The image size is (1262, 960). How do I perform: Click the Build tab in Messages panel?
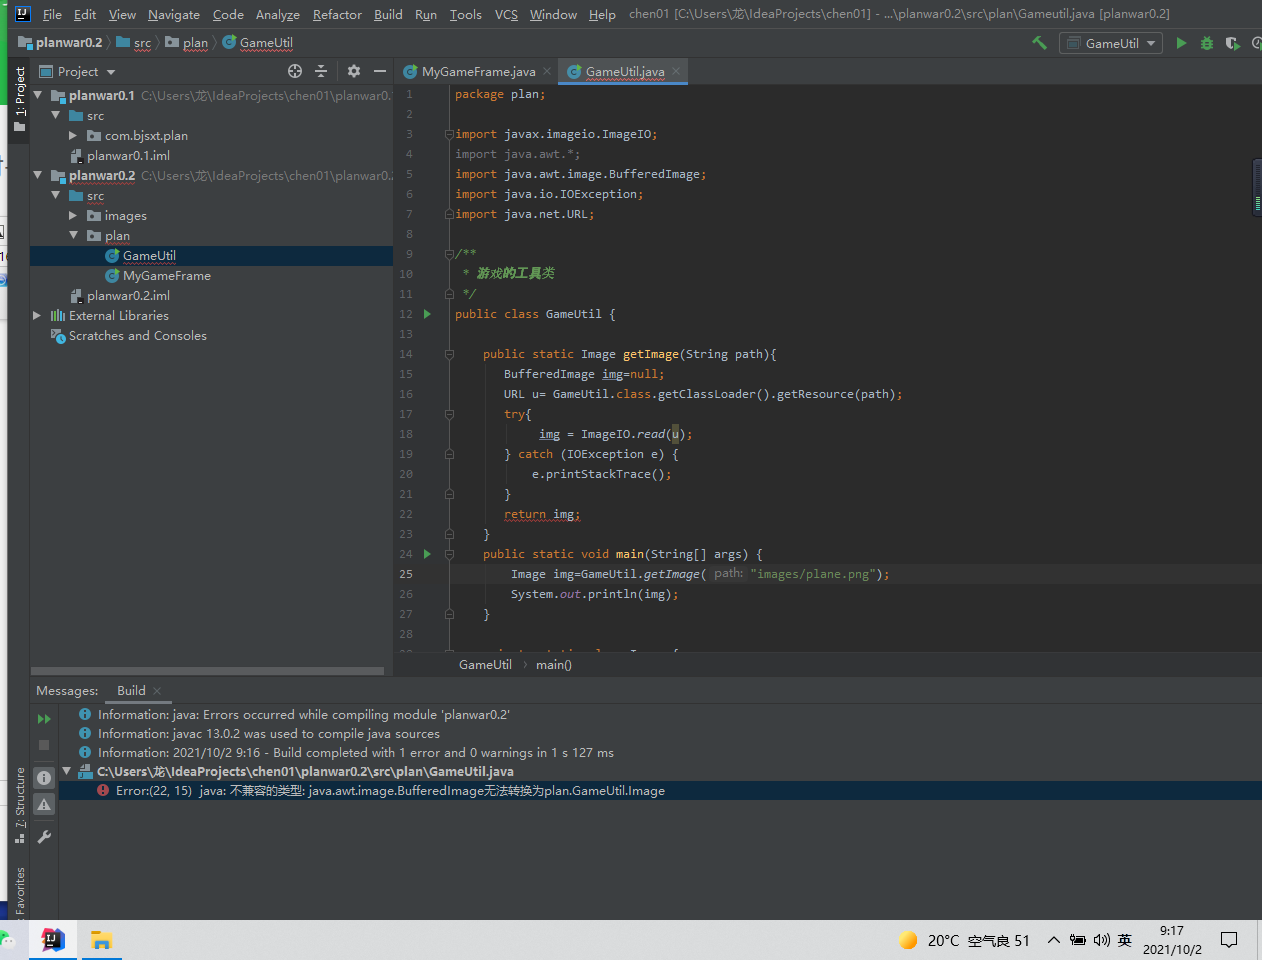tap(131, 690)
